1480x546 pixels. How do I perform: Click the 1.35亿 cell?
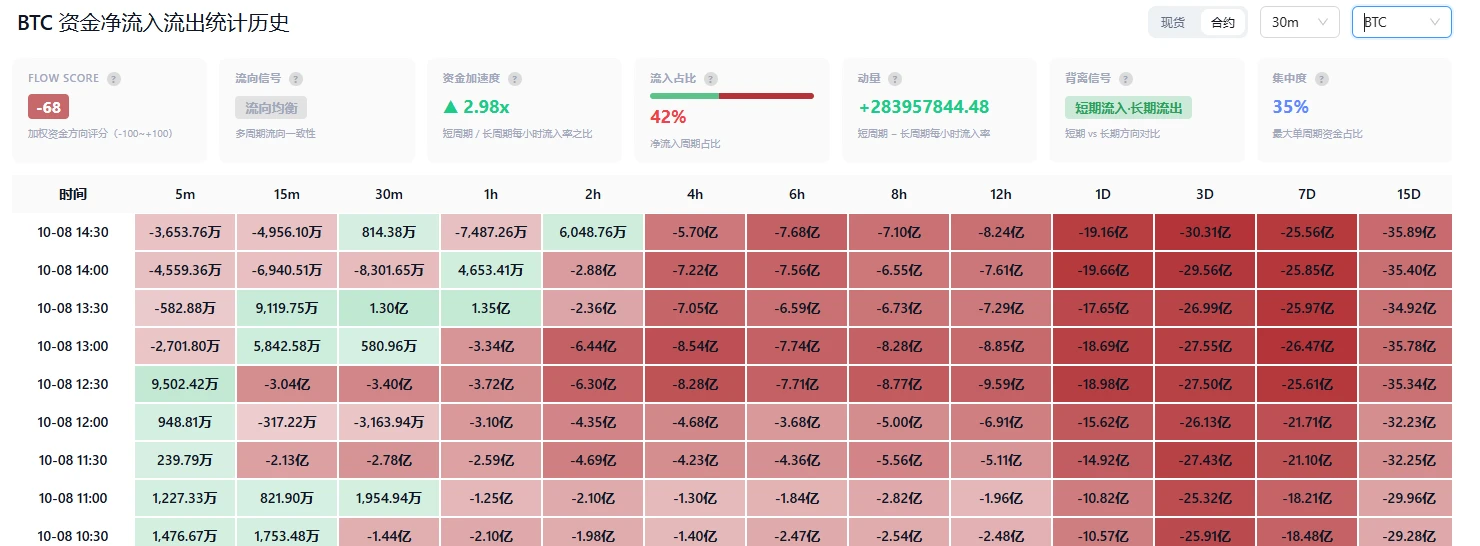pos(491,308)
